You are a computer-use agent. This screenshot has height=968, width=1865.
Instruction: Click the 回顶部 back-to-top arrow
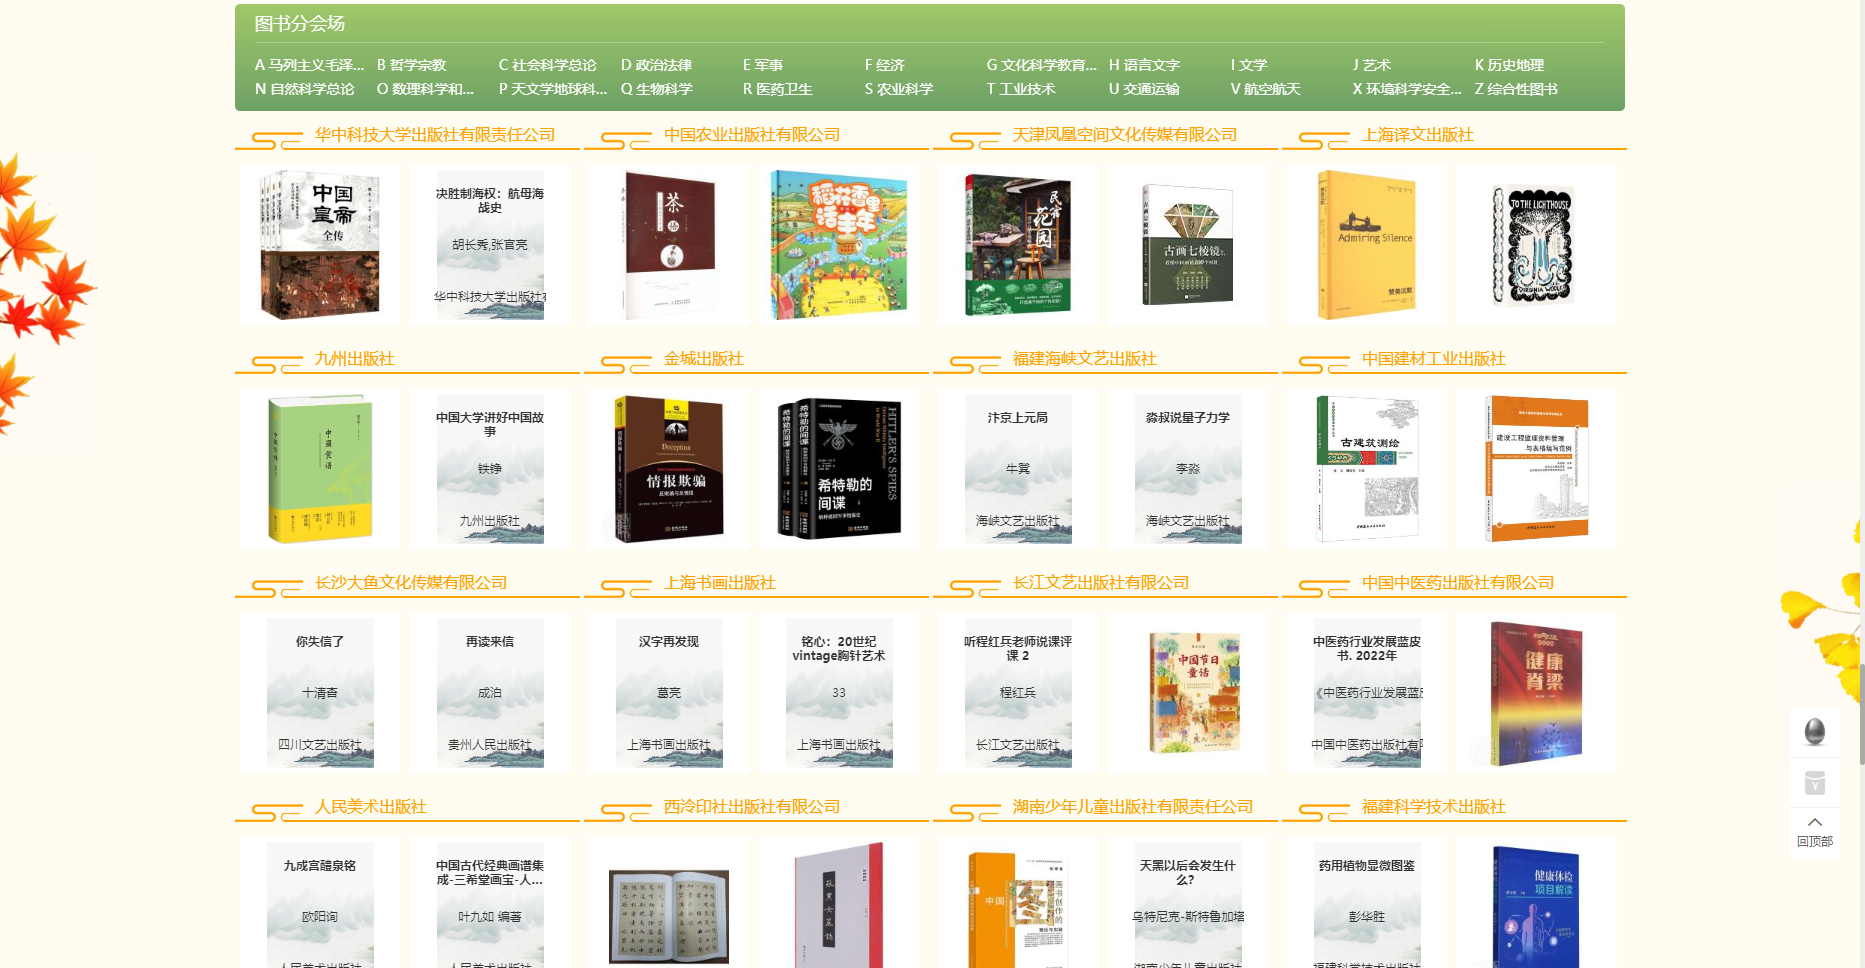(x=1814, y=830)
